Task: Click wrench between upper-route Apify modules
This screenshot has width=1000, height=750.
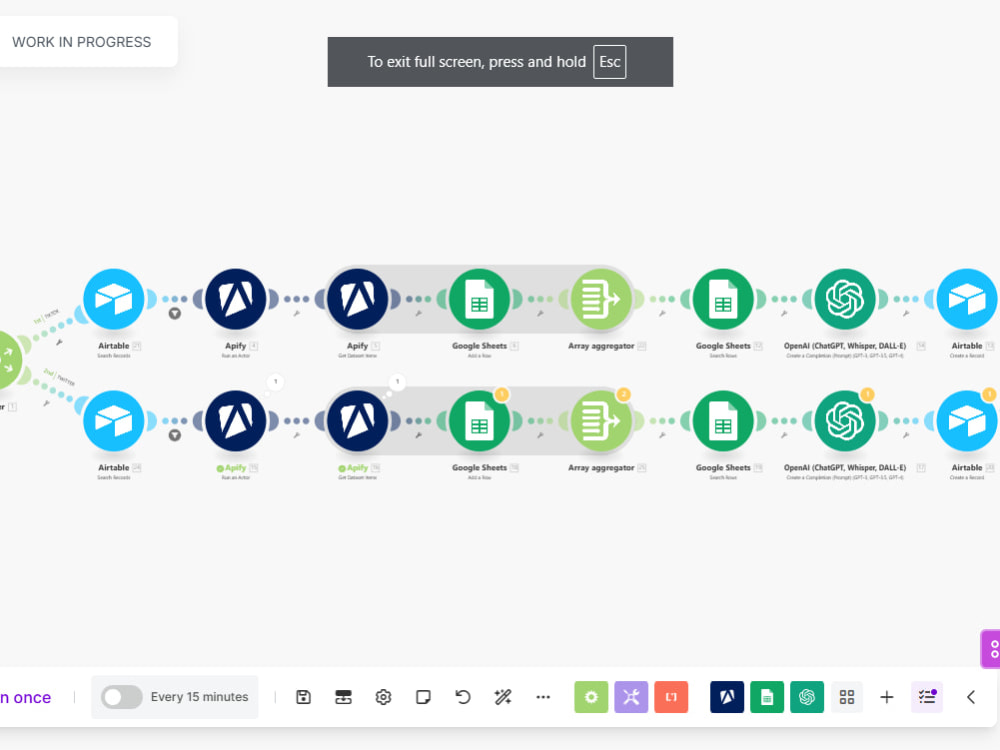Action: pyautogui.click(x=297, y=313)
